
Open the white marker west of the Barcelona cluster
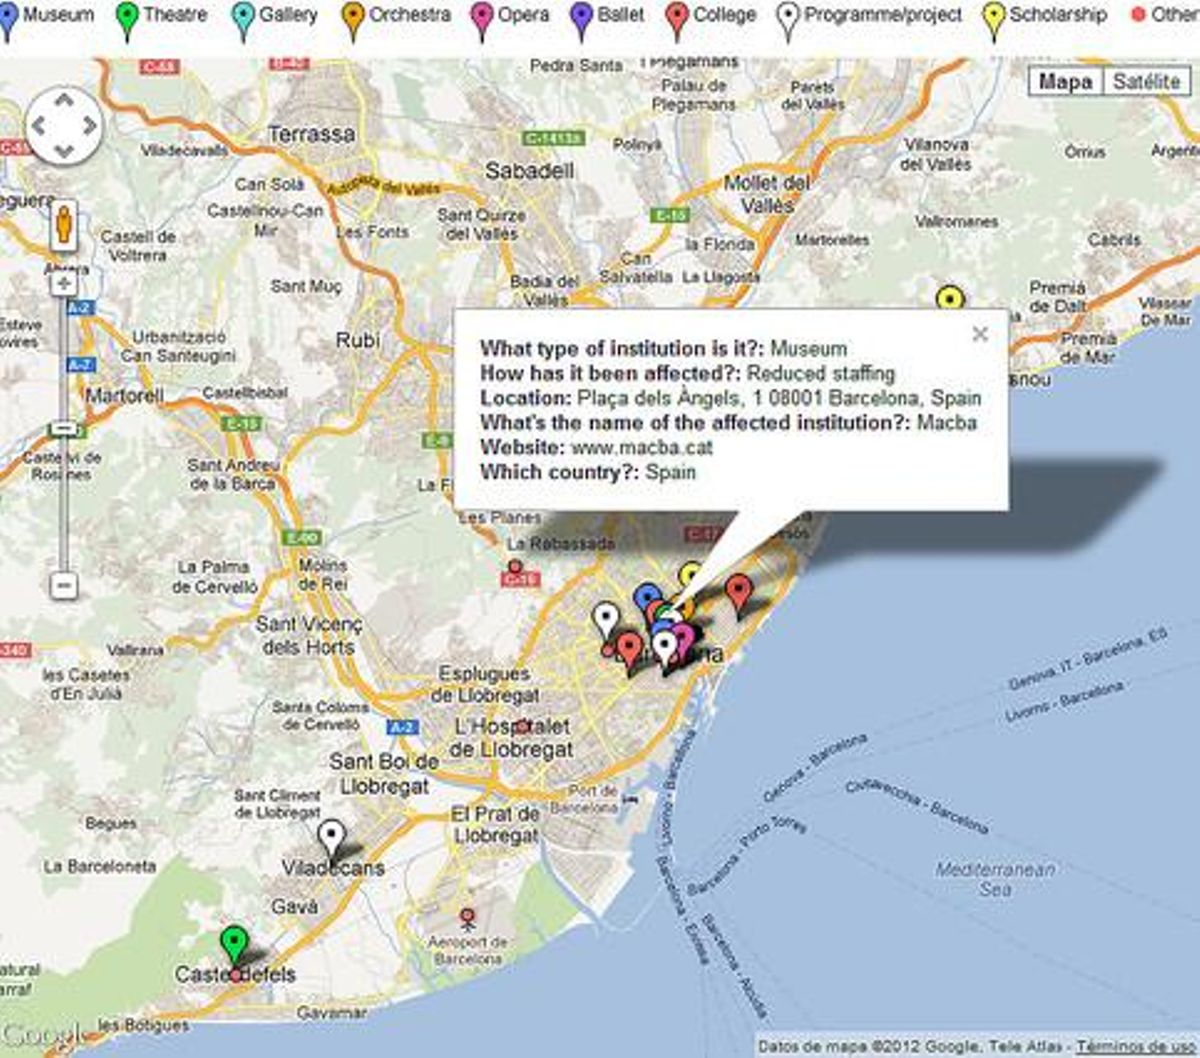click(x=605, y=620)
